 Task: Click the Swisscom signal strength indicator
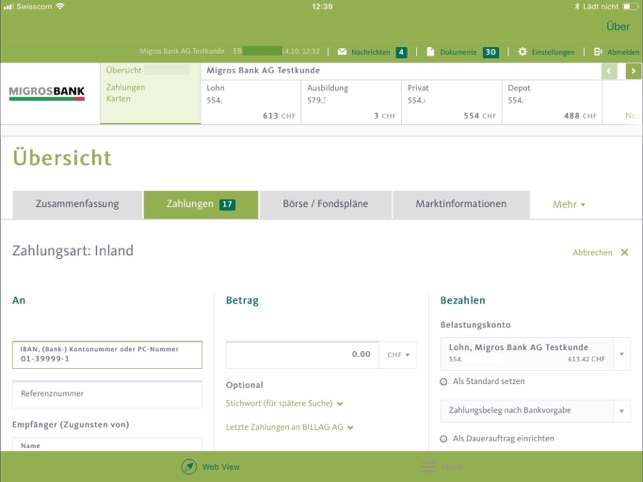[x=8, y=7]
